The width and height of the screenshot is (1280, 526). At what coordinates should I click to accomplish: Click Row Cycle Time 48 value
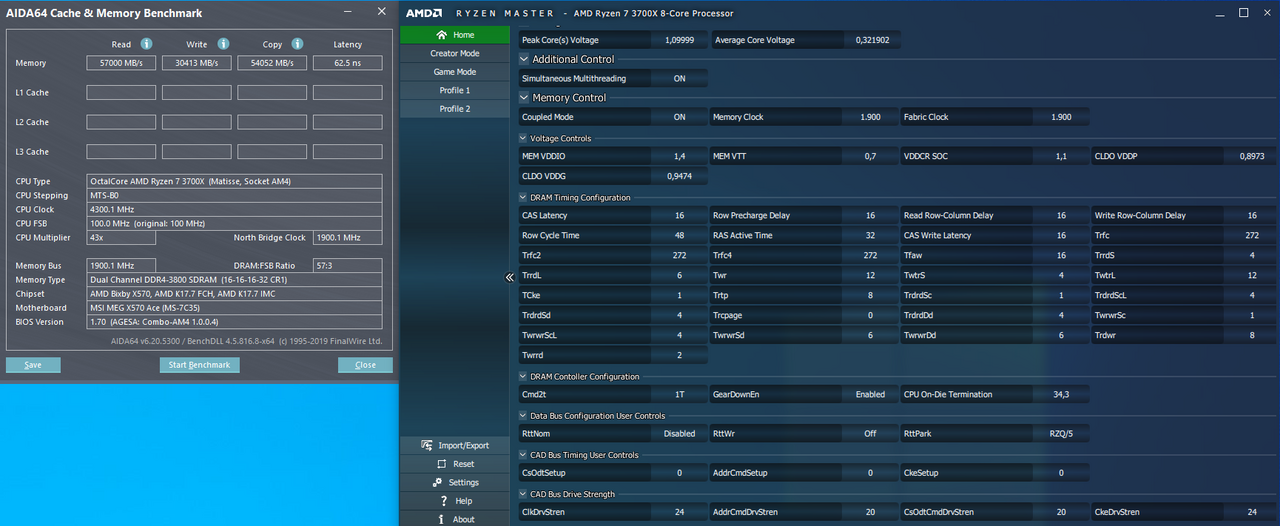pos(680,235)
